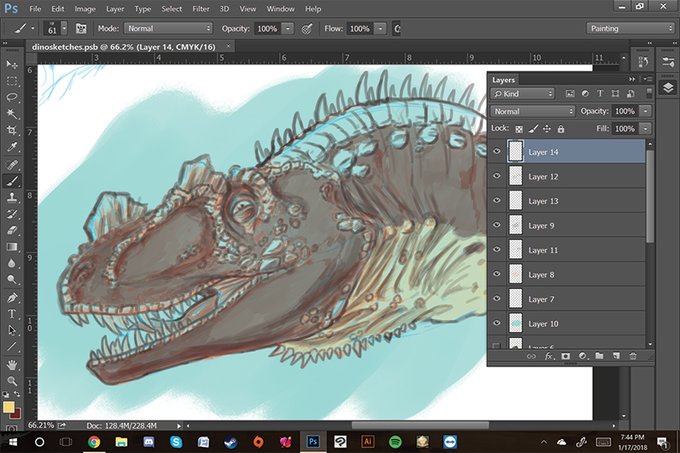The height and width of the screenshot is (453, 680).
Task: Pick the Eyedropper tool
Action: click(13, 147)
